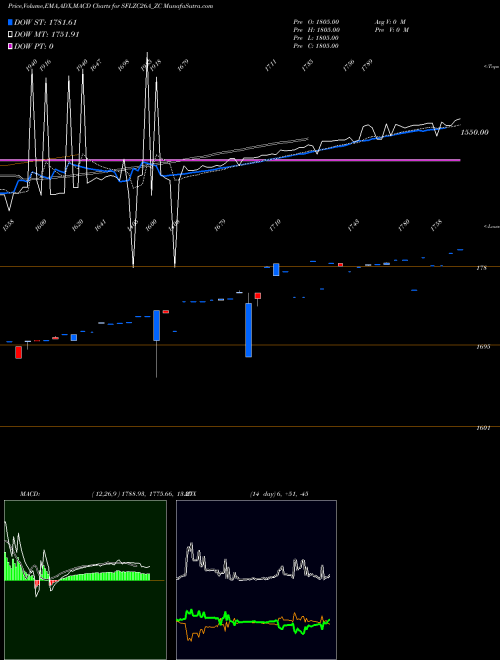Click the orange dip in the ADX panel

tap(190, 633)
